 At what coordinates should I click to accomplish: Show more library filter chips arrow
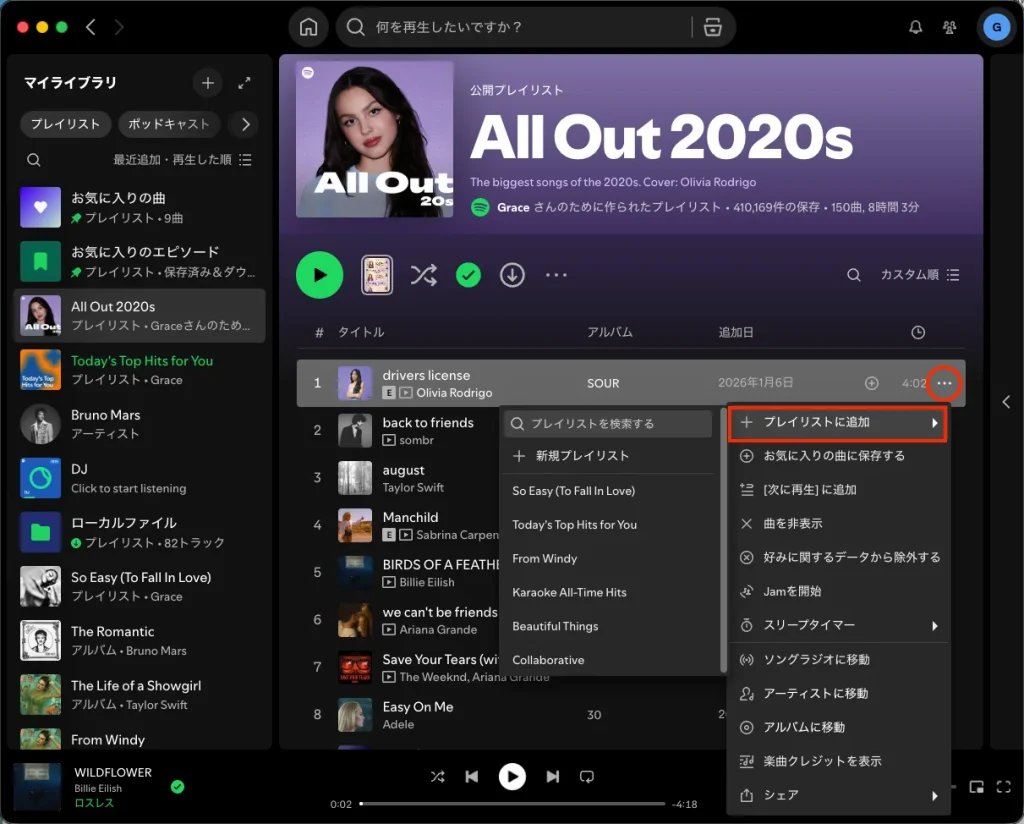pyautogui.click(x=246, y=124)
